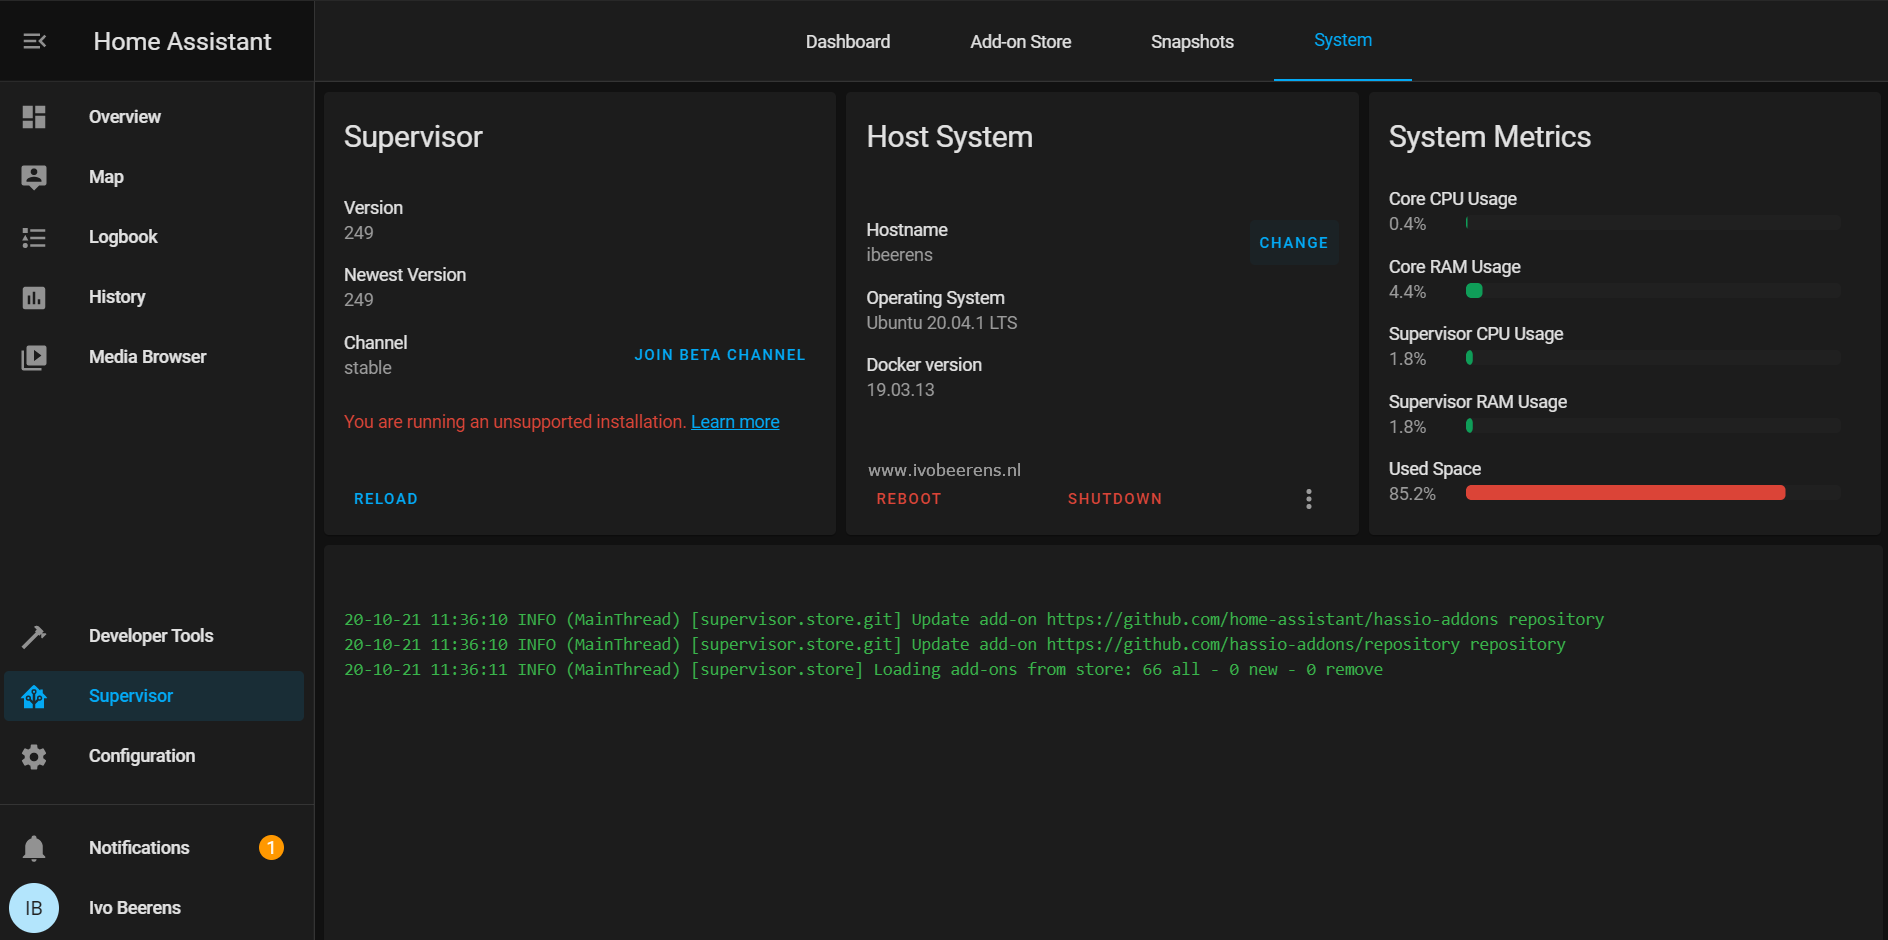Viewport: 1888px width, 940px height.
Task: Click the Core RAM Usage bar
Action: (x=1653, y=291)
